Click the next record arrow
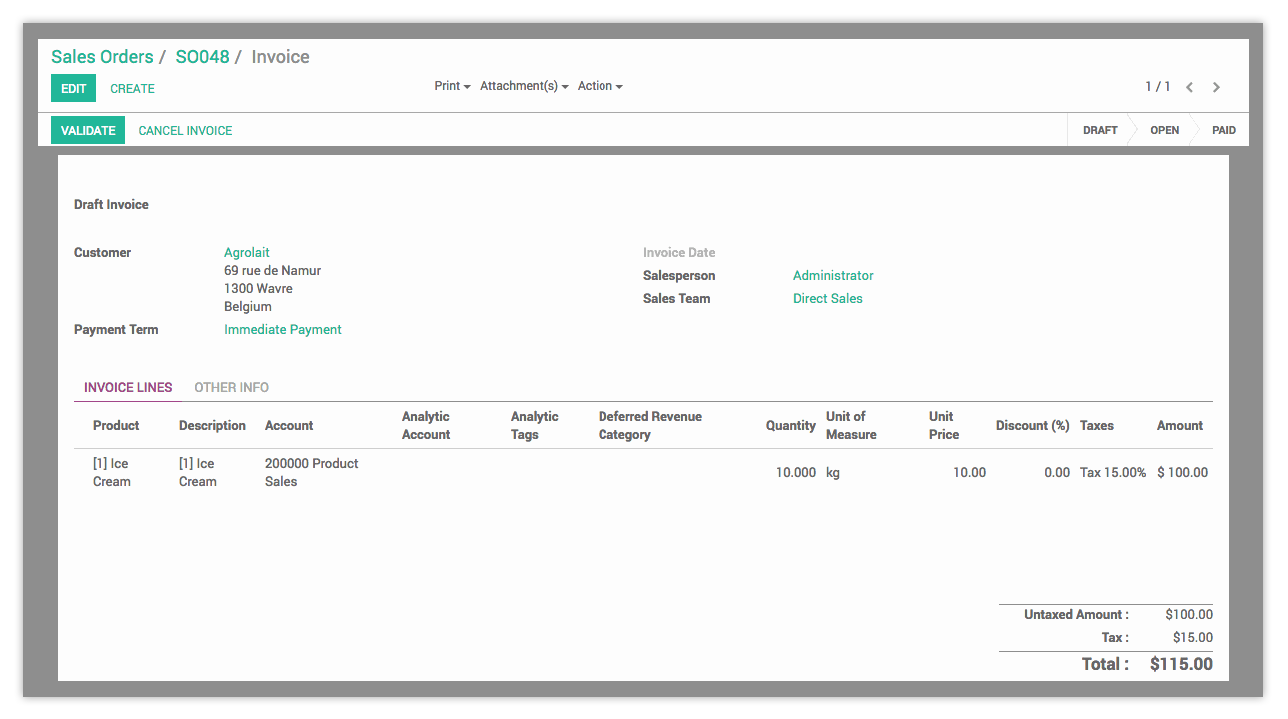Screen dimensions: 1288x719 (x=1216, y=86)
